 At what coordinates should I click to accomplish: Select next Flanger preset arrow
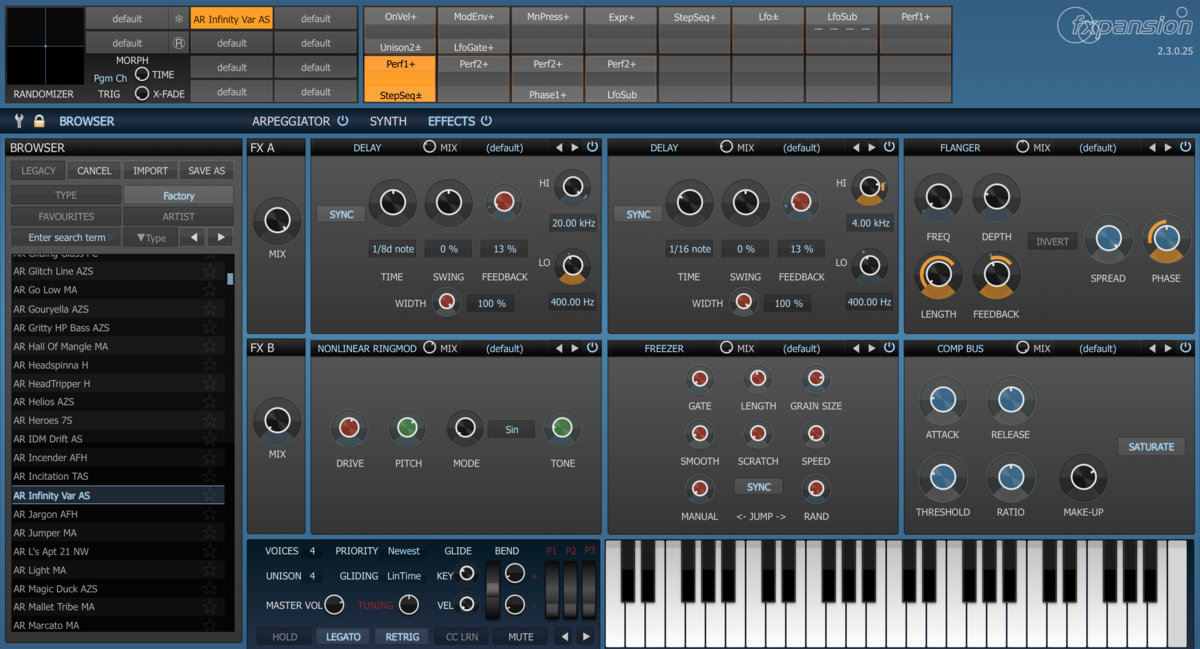click(x=1168, y=148)
